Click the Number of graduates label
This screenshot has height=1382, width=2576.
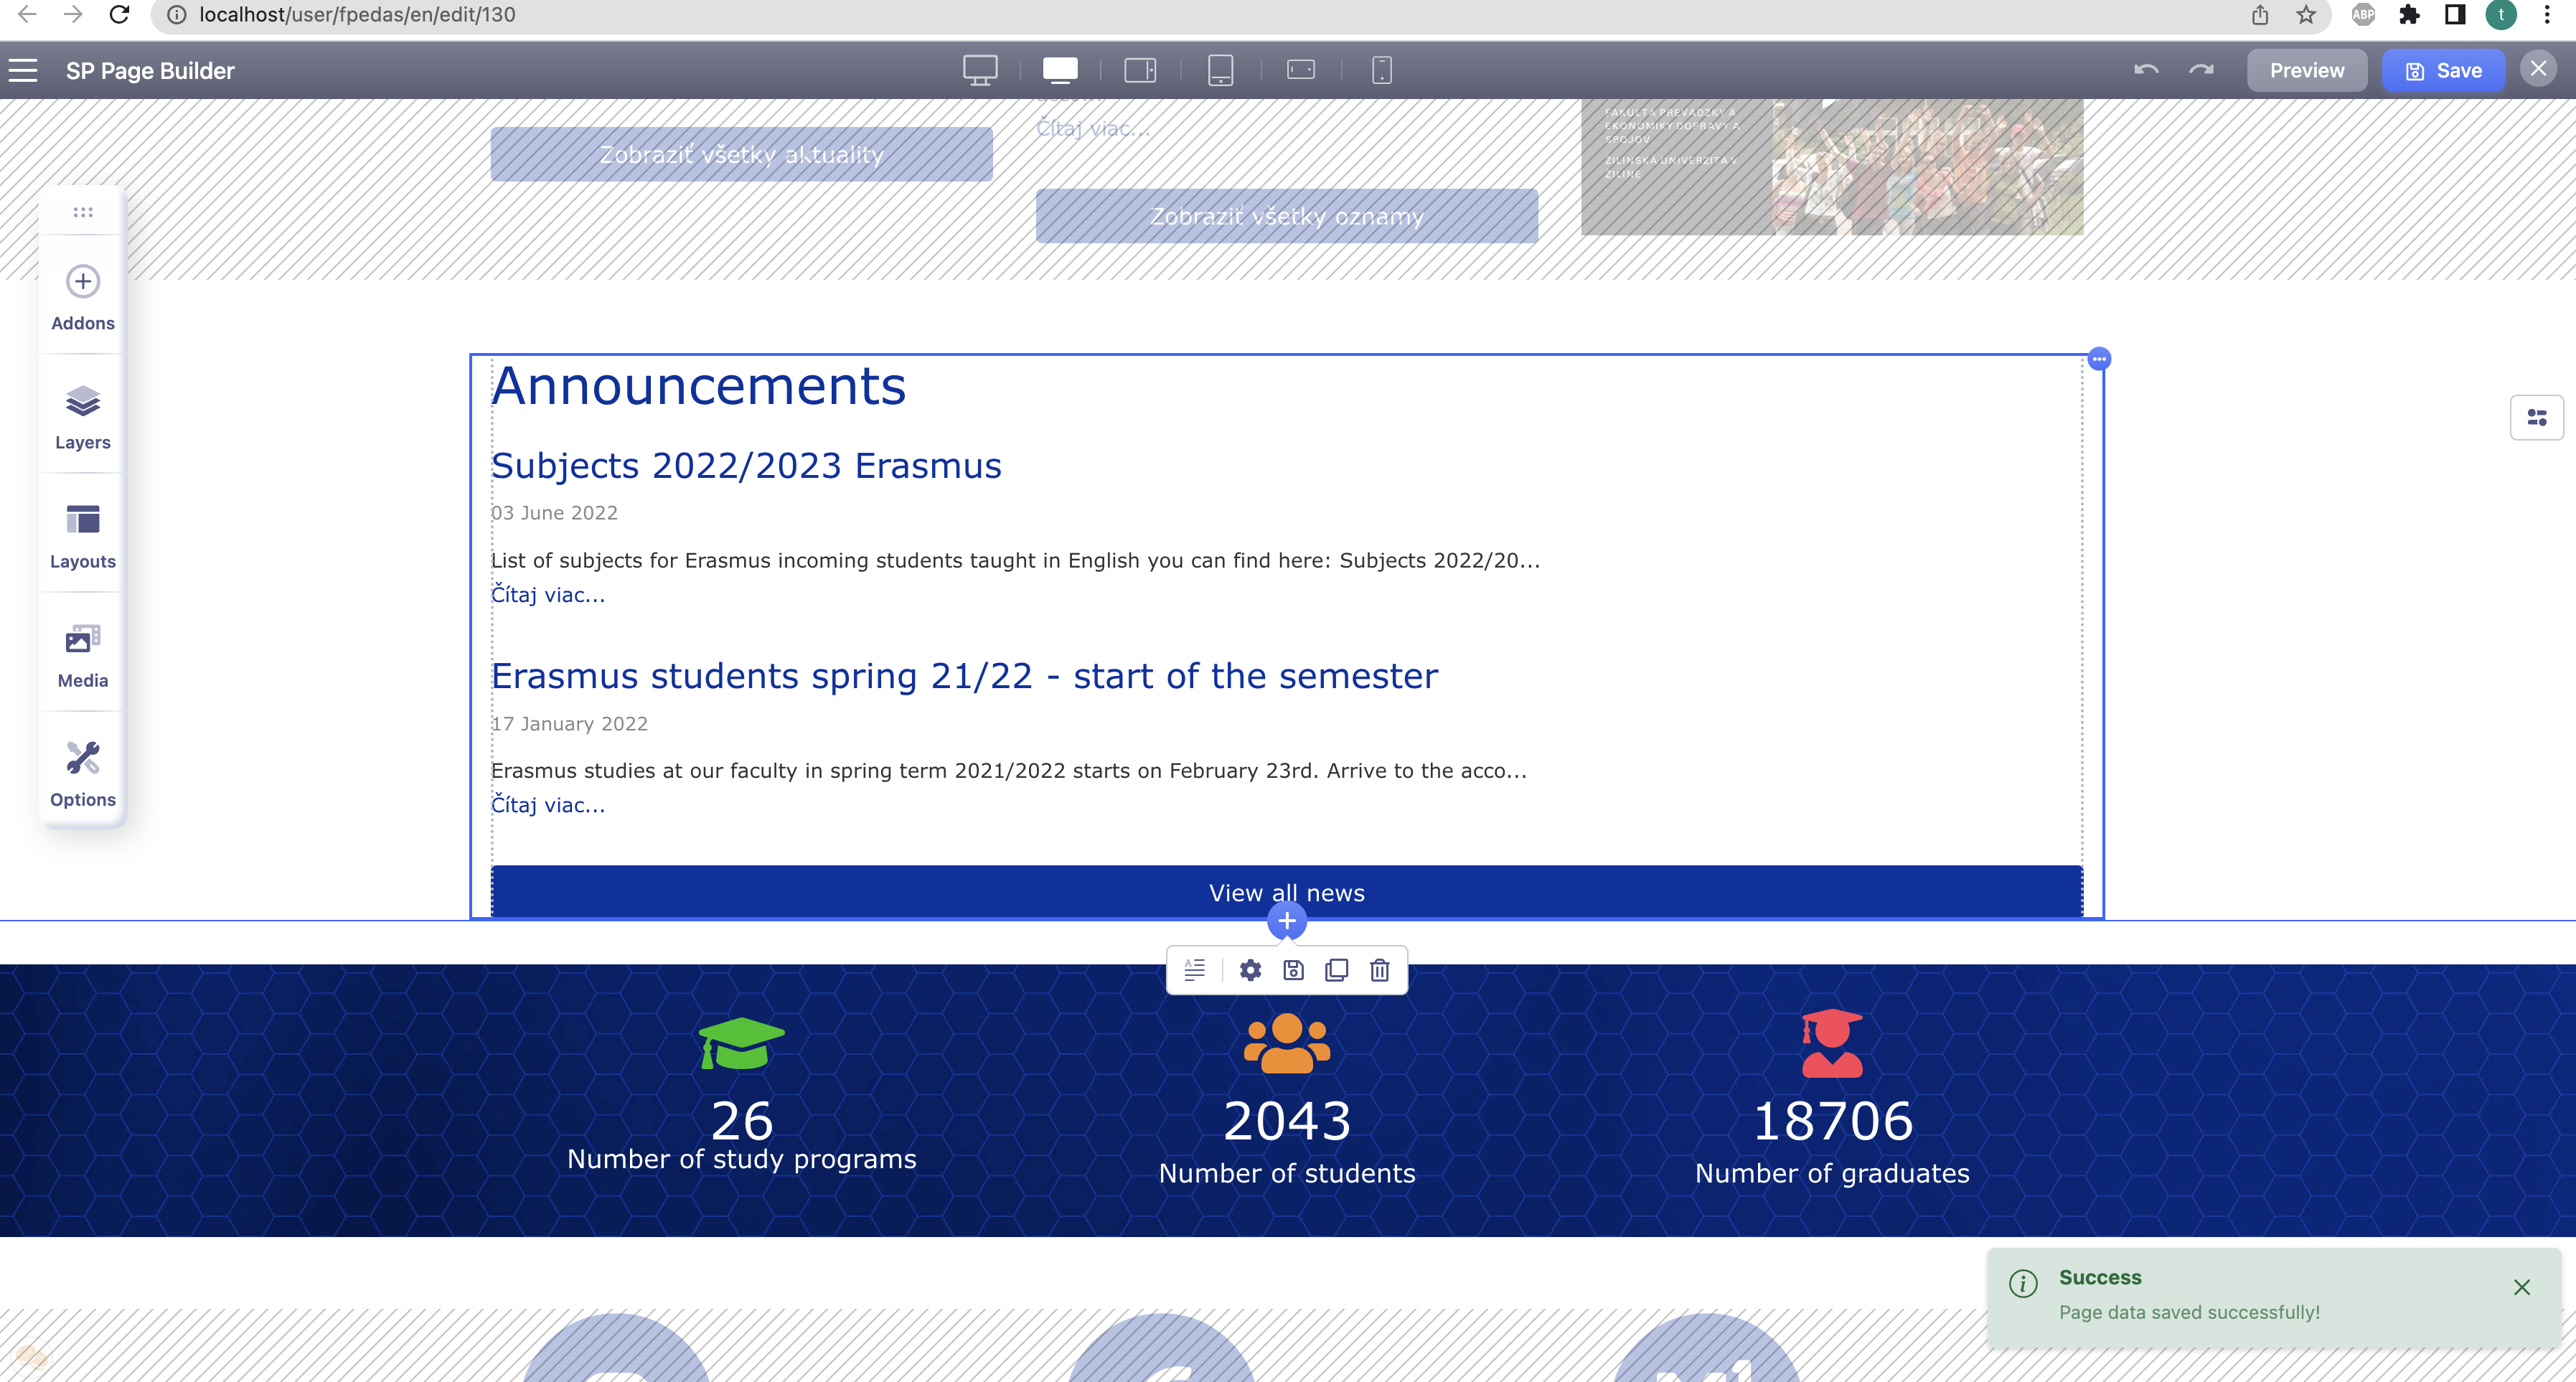click(1832, 1174)
